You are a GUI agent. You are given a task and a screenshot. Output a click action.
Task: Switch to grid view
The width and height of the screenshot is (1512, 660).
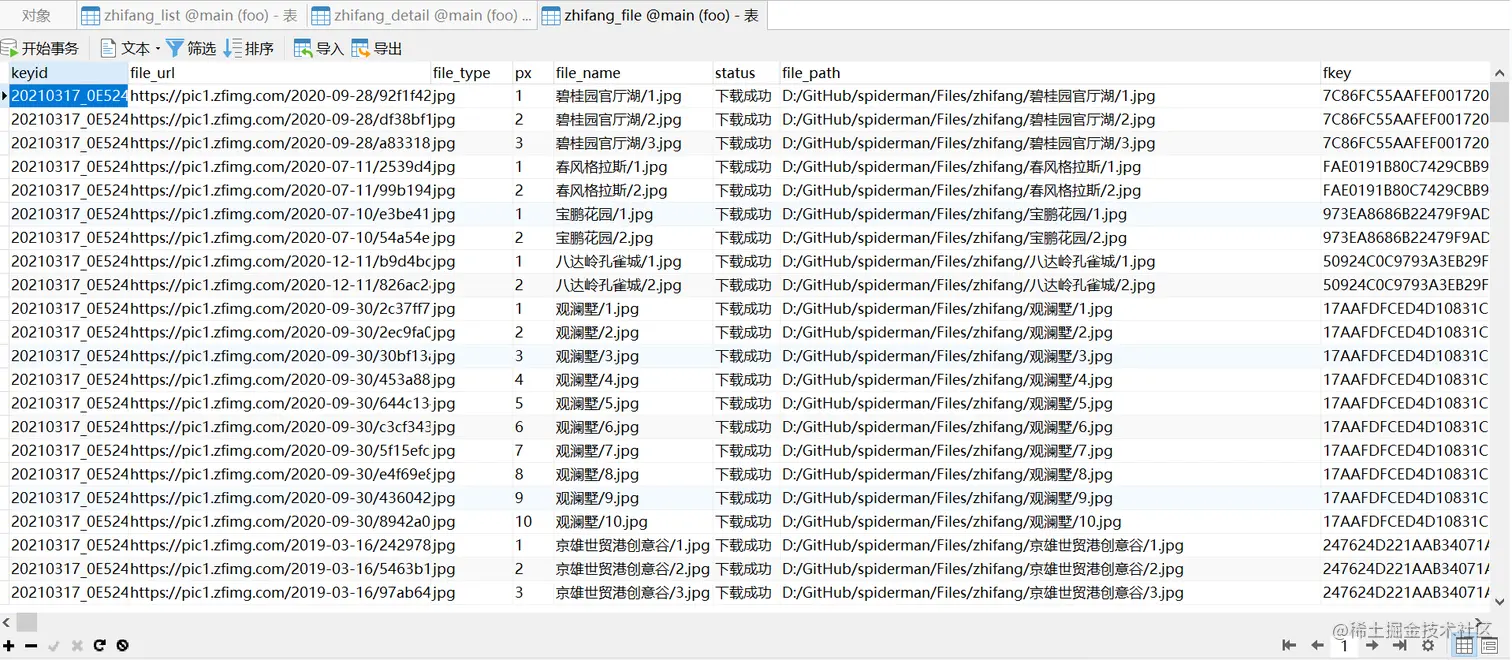tap(1465, 646)
